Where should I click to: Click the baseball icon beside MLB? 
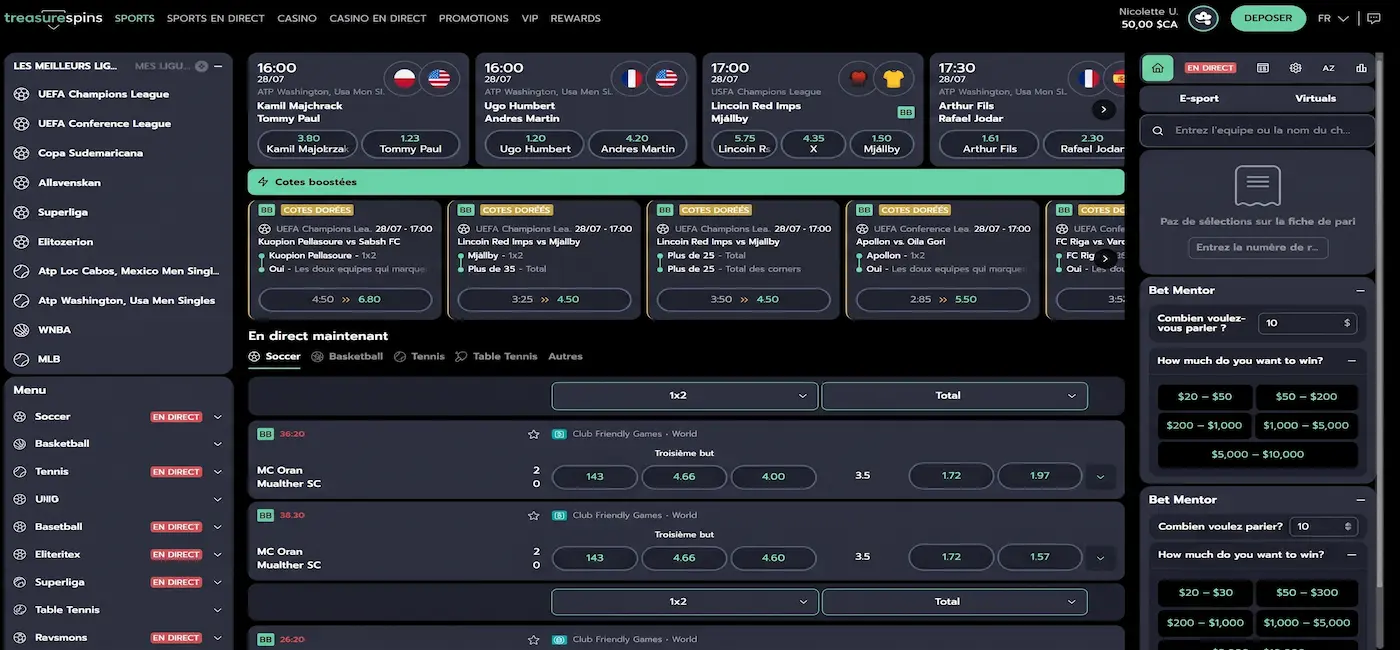pos(21,359)
